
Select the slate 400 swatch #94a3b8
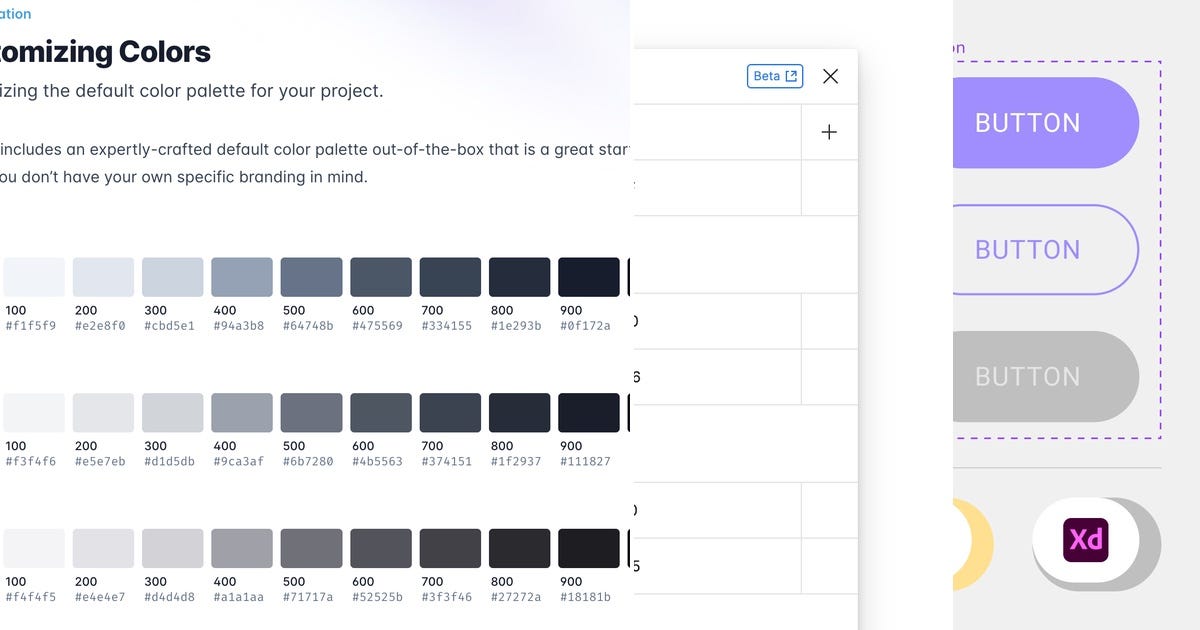point(242,276)
